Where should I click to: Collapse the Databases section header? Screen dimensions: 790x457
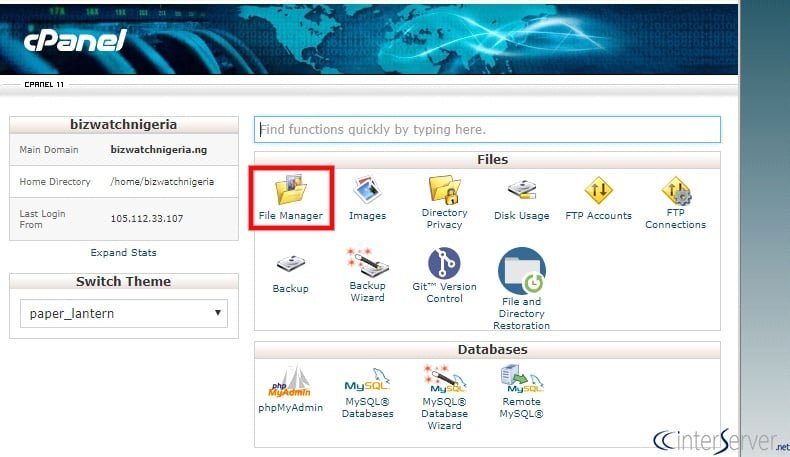pos(486,350)
